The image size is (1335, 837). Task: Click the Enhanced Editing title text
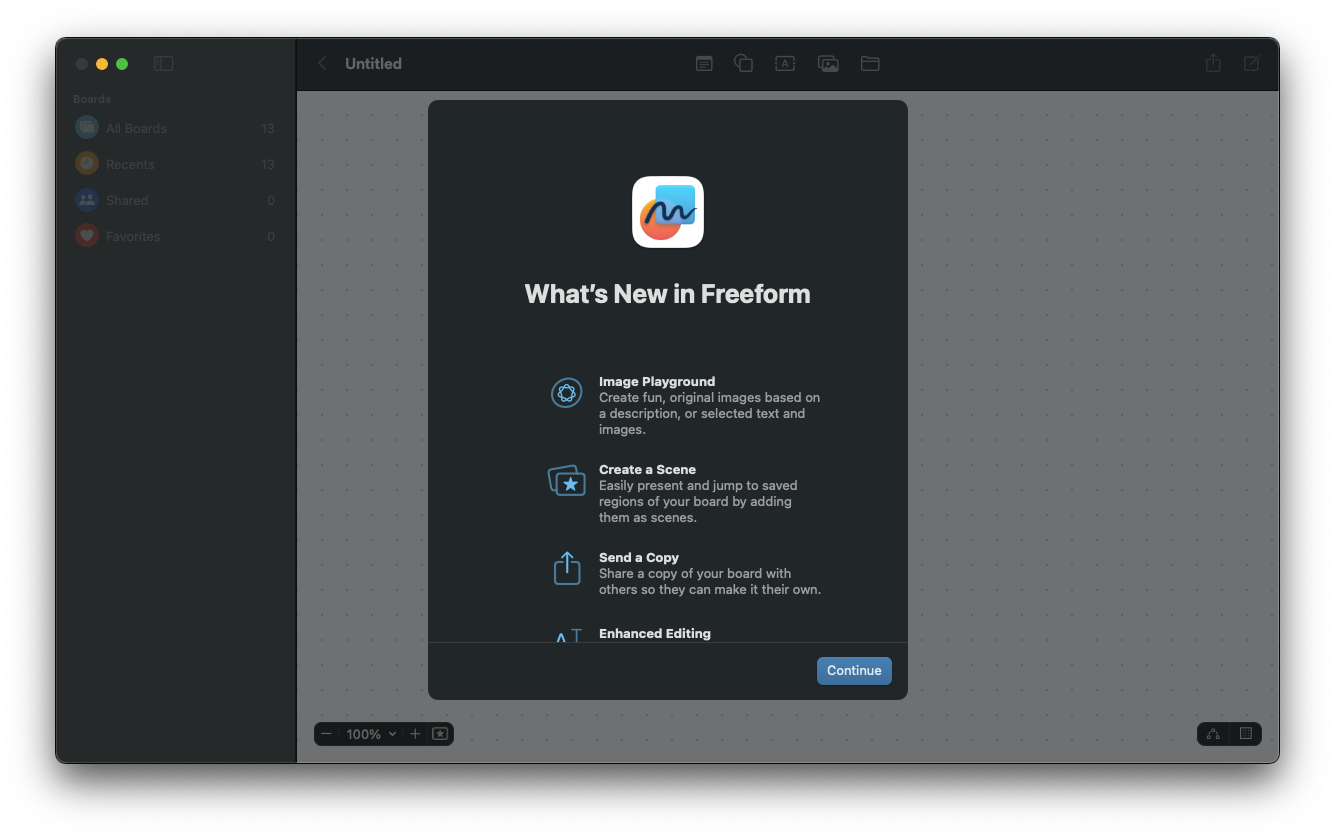655,633
